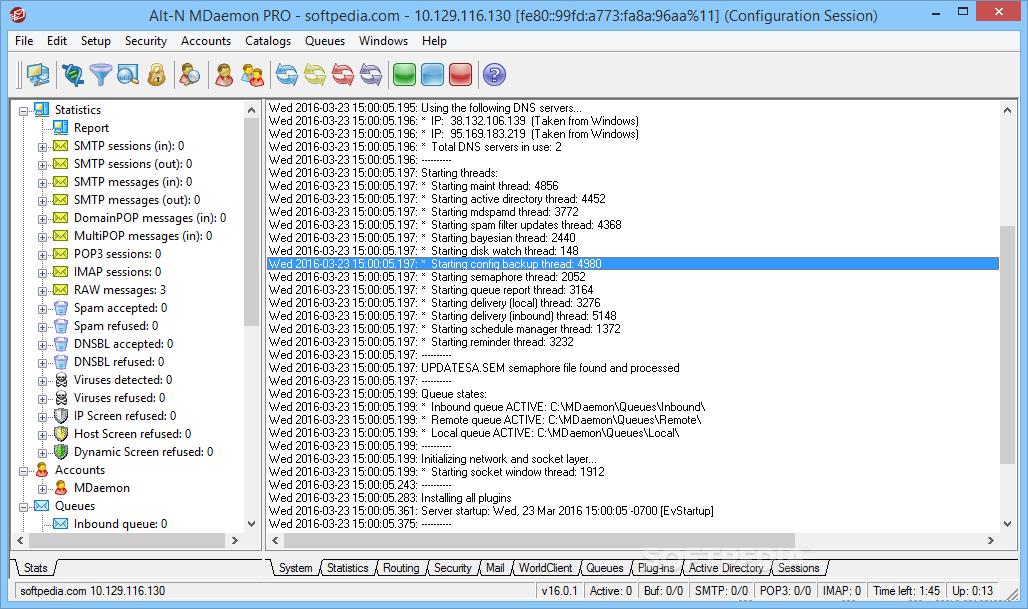The height and width of the screenshot is (609, 1028).
Task: Expand the POP3 sessions node
Action: point(43,255)
